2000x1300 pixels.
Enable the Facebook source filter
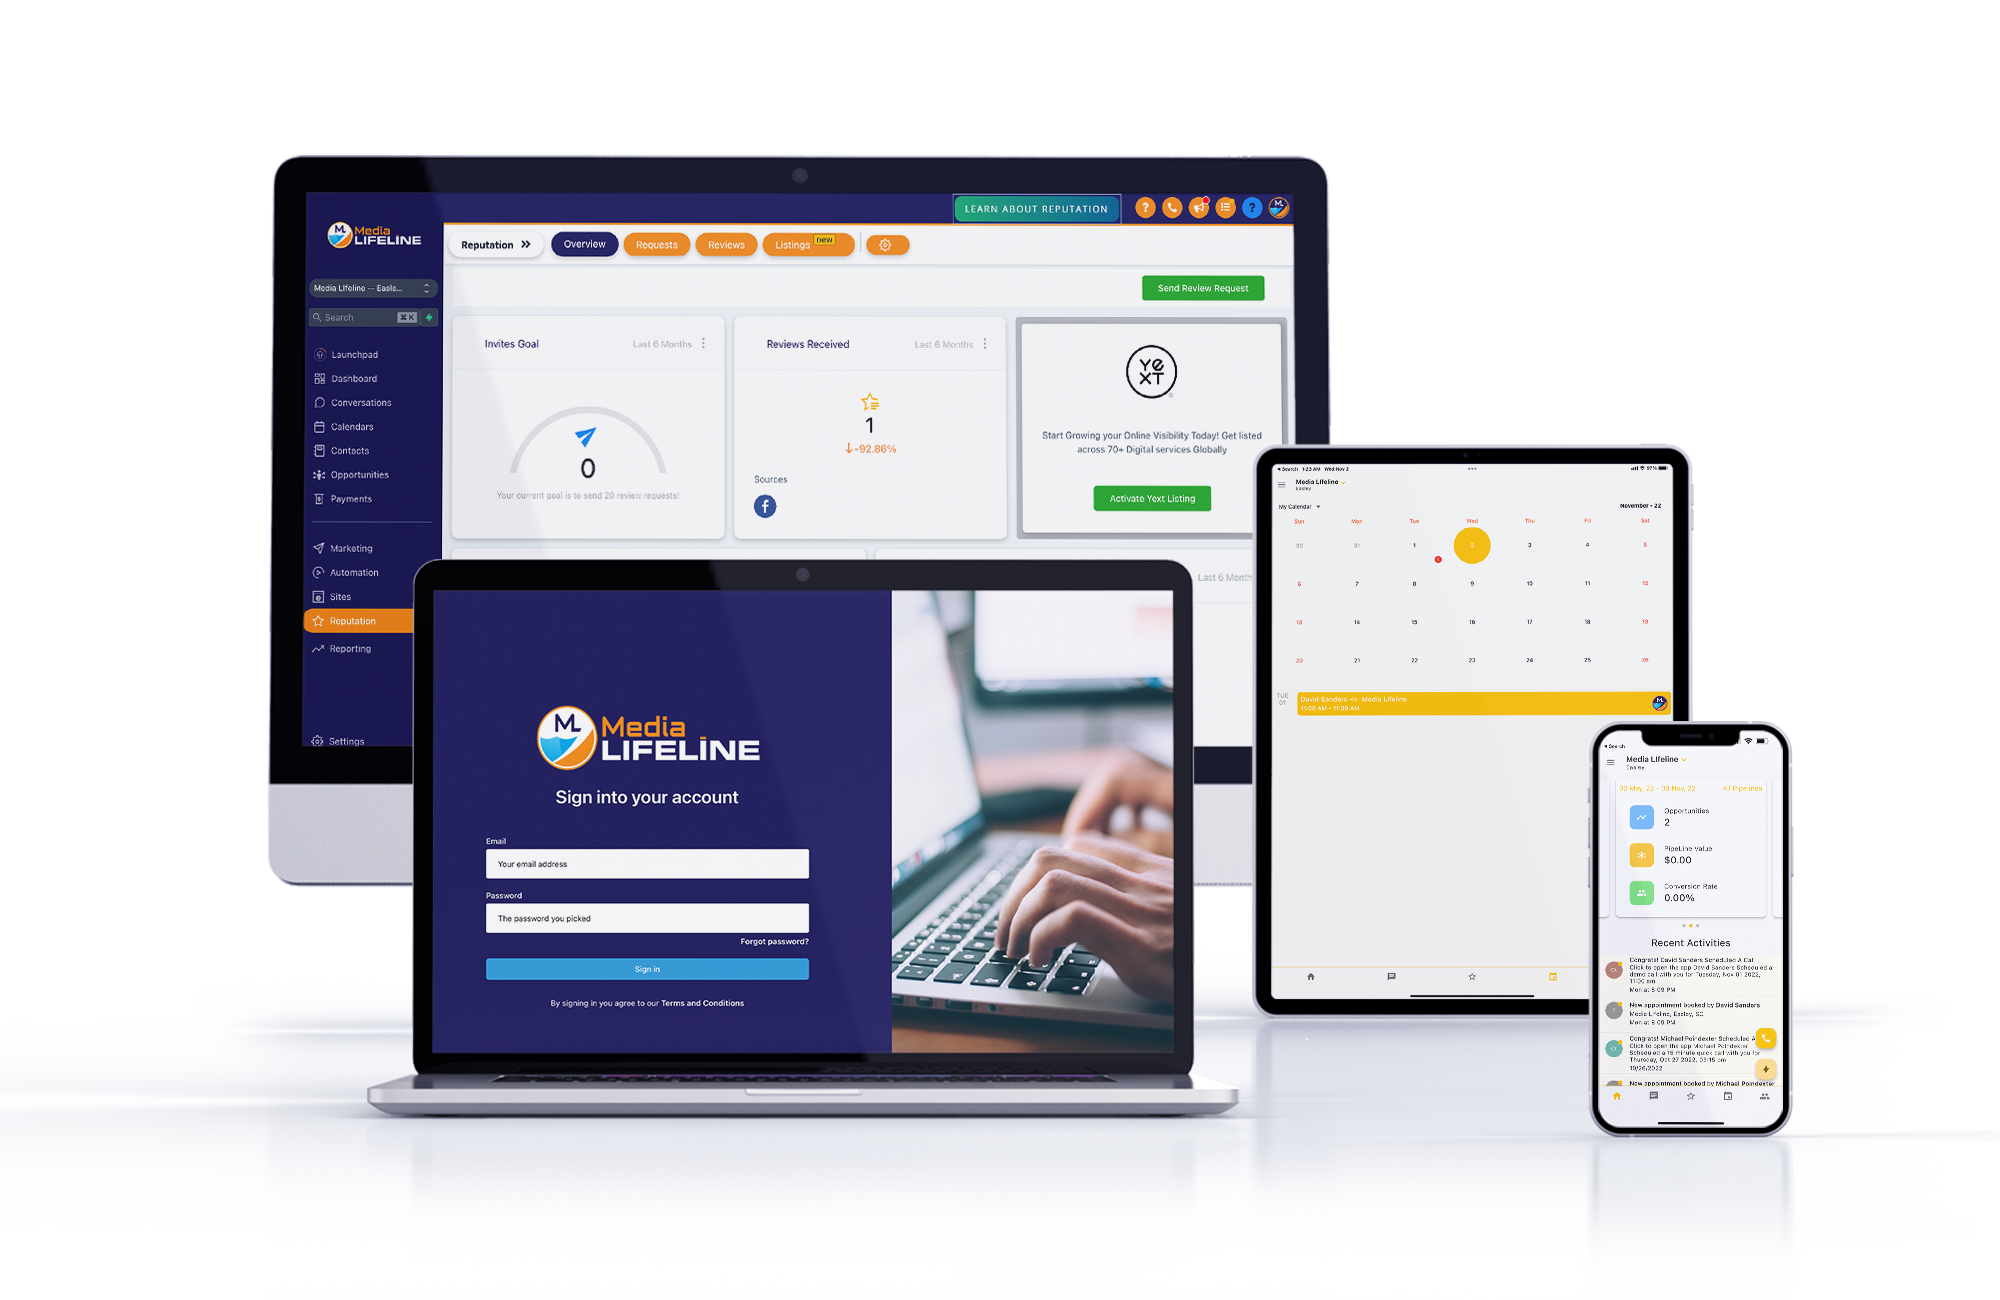point(764,509)
